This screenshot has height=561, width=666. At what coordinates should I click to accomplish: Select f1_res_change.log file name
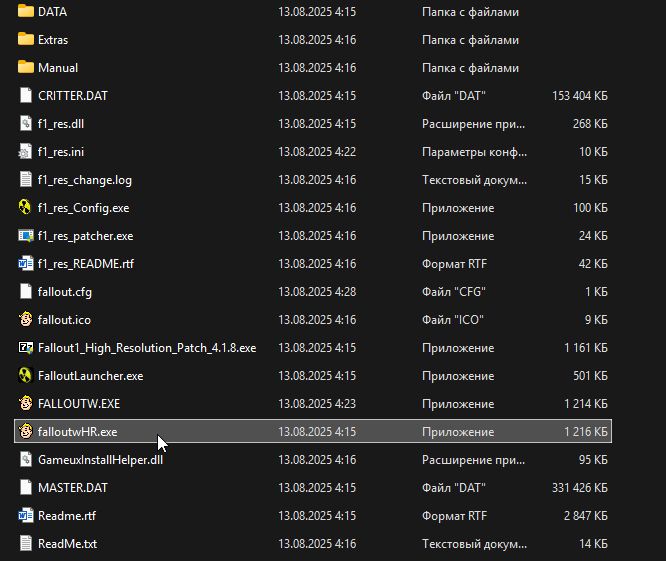[84, 180]
